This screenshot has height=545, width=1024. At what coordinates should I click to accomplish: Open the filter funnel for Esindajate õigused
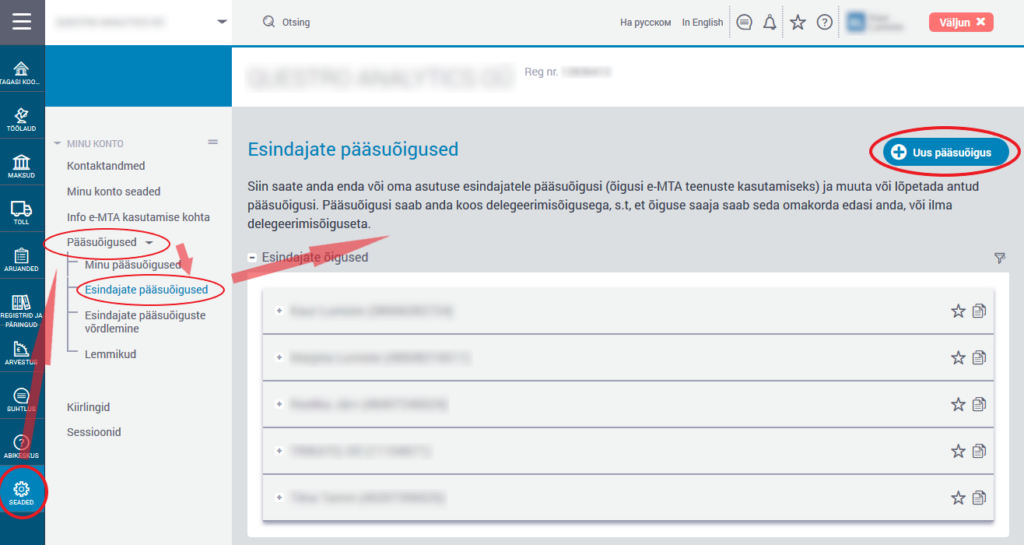[x=1000, y=258]
